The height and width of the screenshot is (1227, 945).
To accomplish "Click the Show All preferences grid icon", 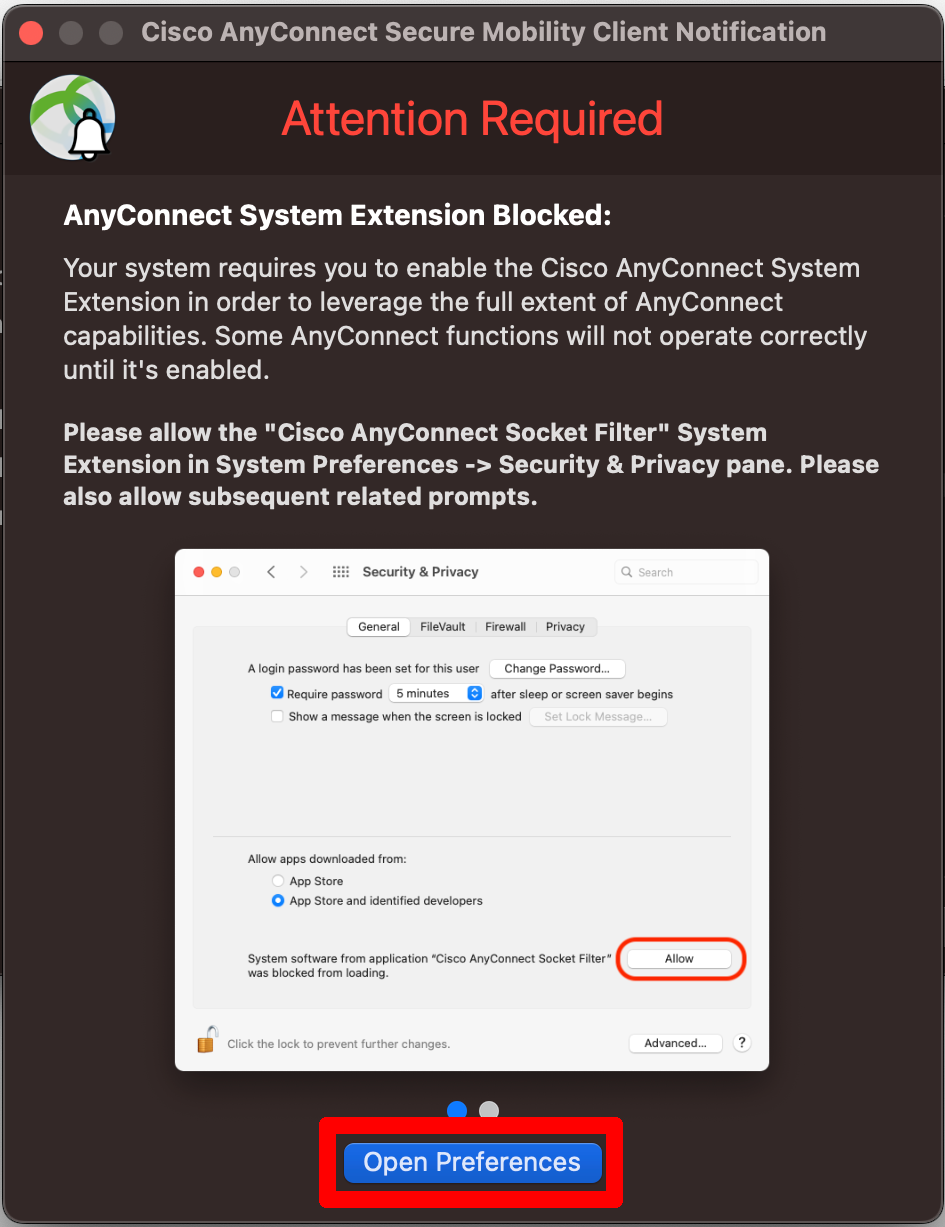I will 340,571.
